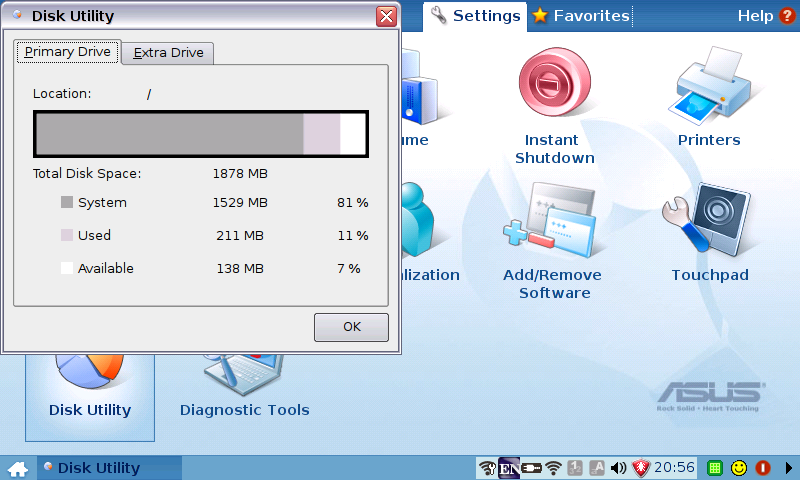Click the Disk Utility title bar icon
The height and width of the screenshot is (480, 800).
click(17, 15)
